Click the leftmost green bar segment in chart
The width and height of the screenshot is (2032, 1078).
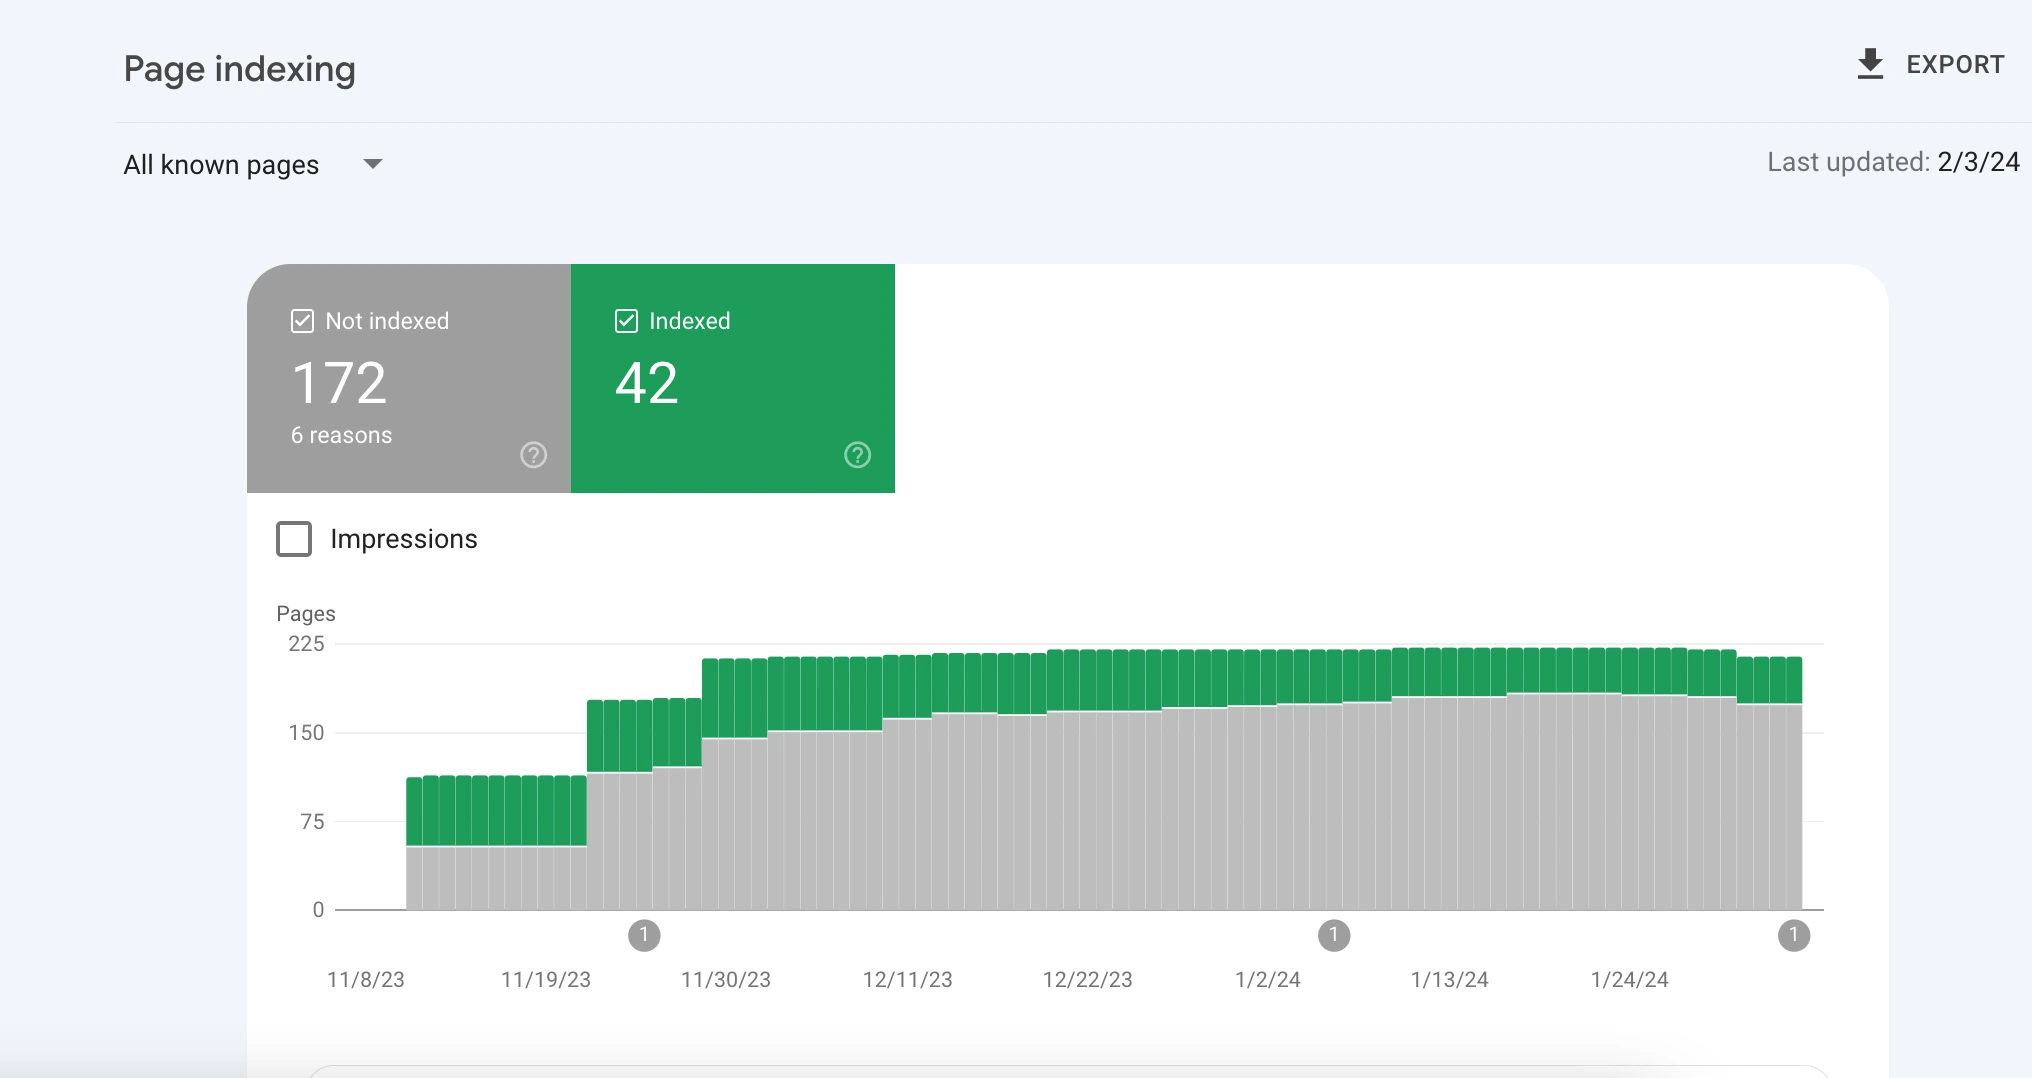414,811
